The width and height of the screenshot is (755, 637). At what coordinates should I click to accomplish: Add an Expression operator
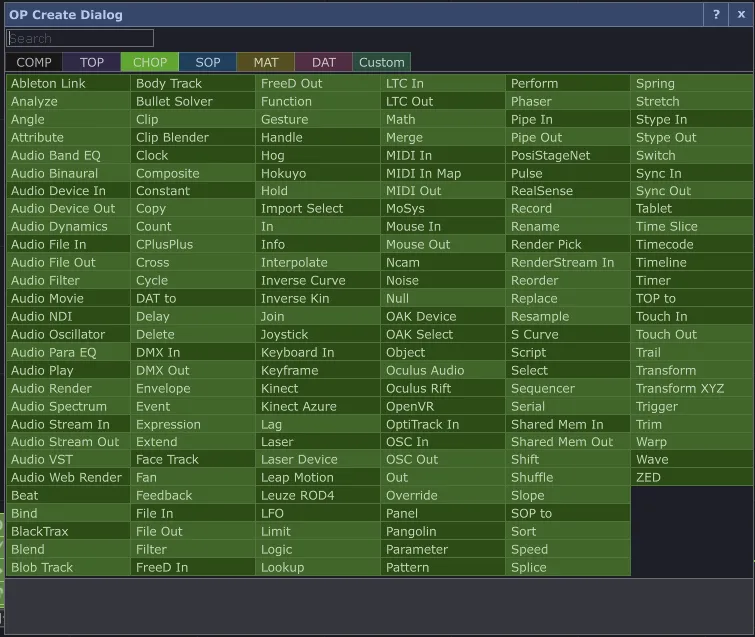pos(193,424)
